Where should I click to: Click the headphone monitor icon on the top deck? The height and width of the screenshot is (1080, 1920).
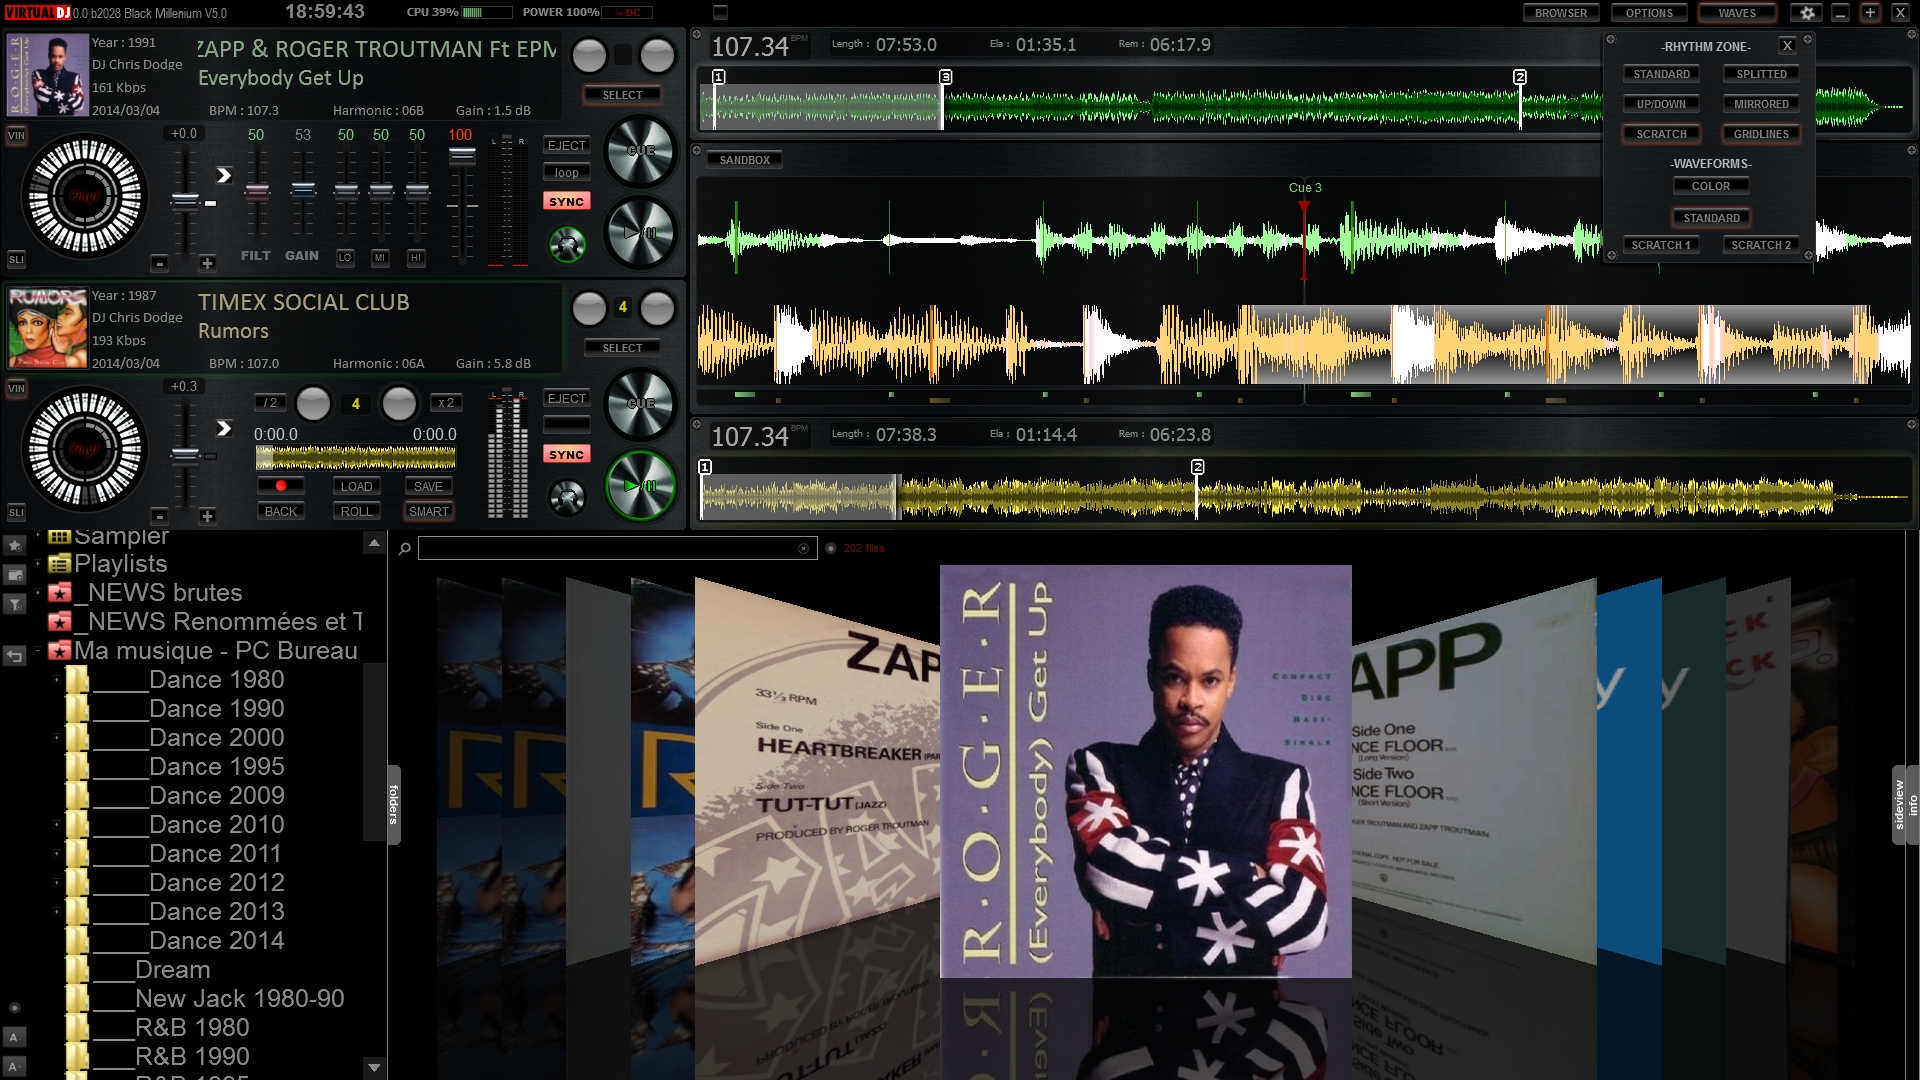[x=567, y=244]
